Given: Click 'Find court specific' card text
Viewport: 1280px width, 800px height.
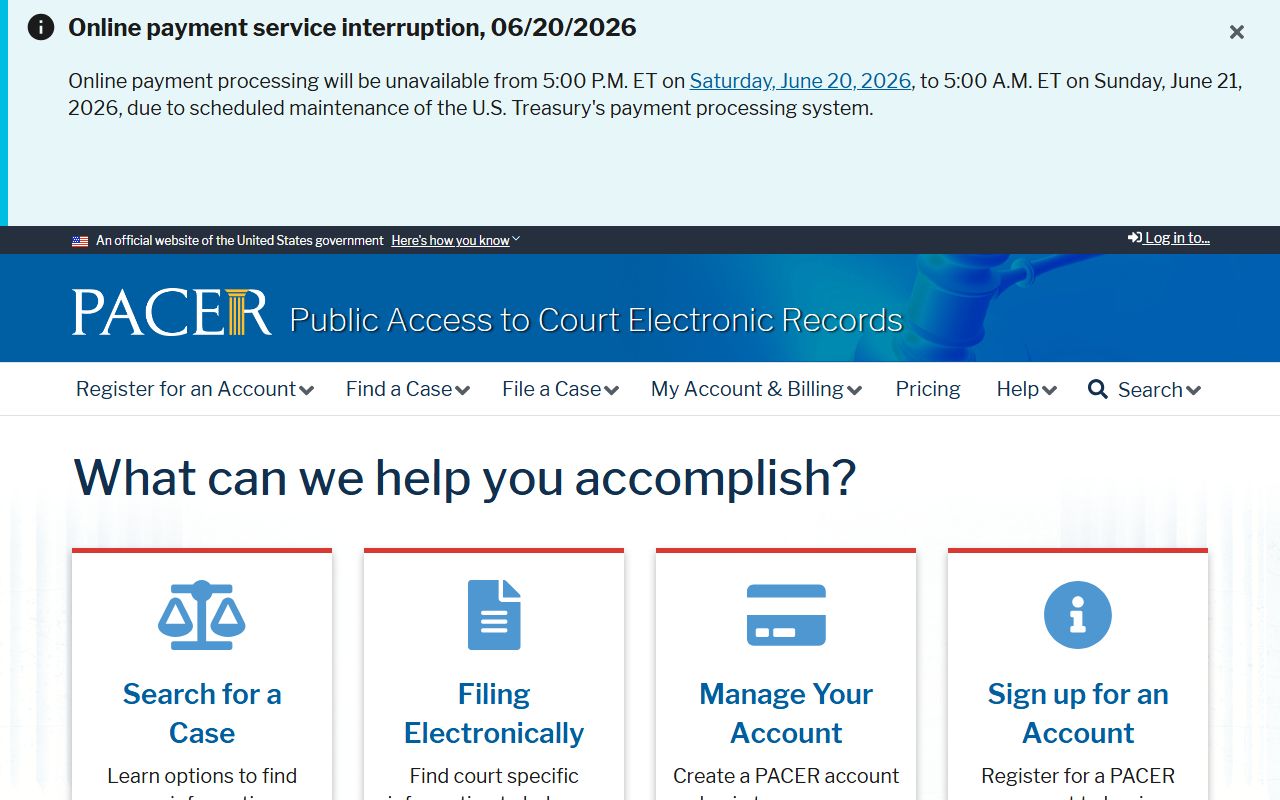Looking at the screenshot, I should 494,776.
